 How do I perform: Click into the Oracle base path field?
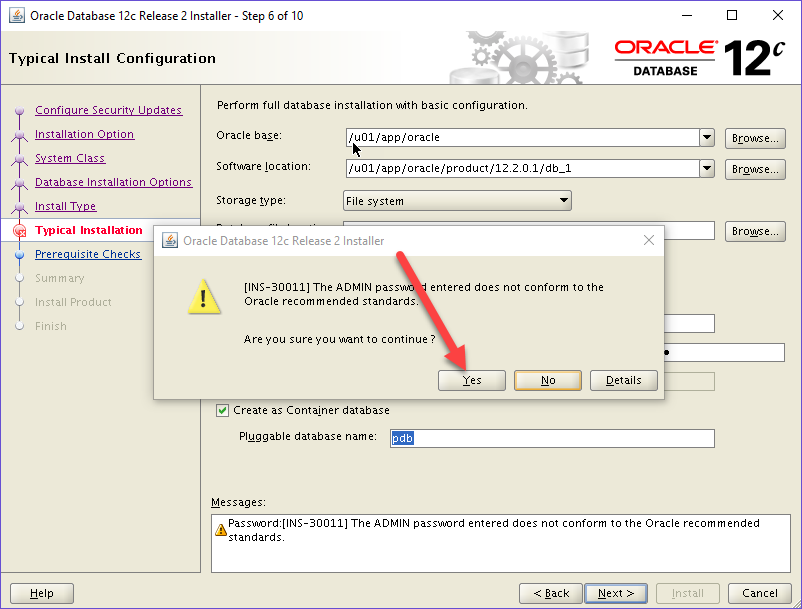pyautogui.click(x=523, y=137)
